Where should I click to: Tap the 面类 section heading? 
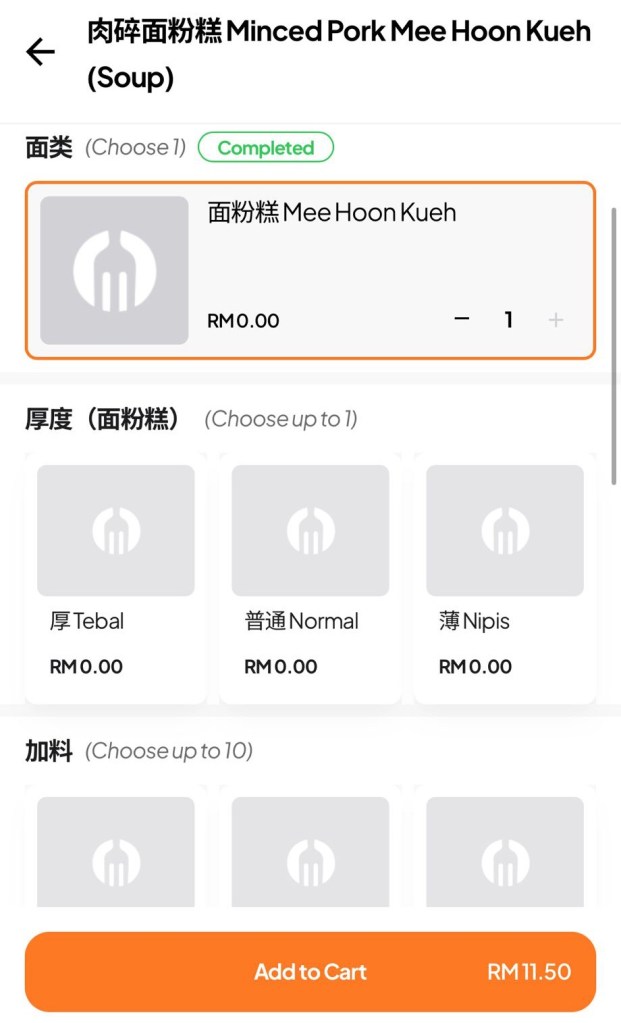pos(49,148)
